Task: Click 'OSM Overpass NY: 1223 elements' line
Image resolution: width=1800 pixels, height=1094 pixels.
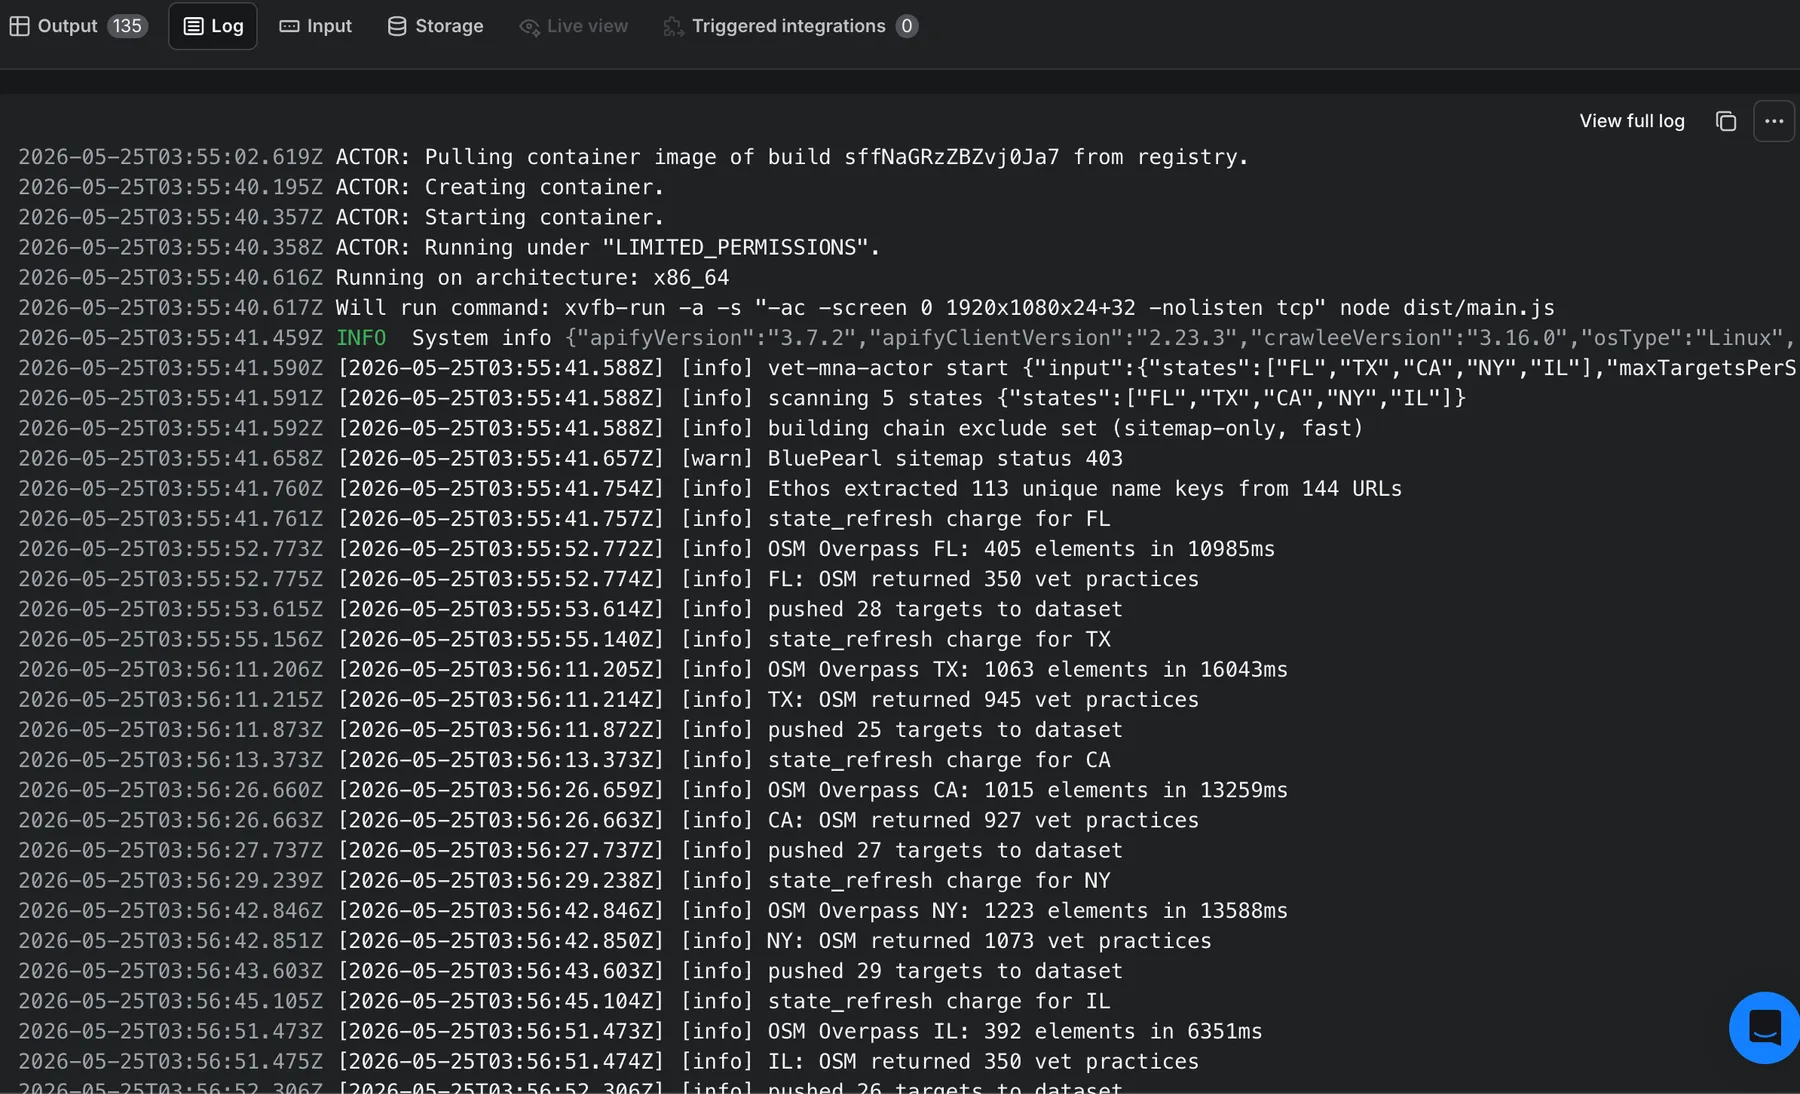Action: (x=653, y=910)
